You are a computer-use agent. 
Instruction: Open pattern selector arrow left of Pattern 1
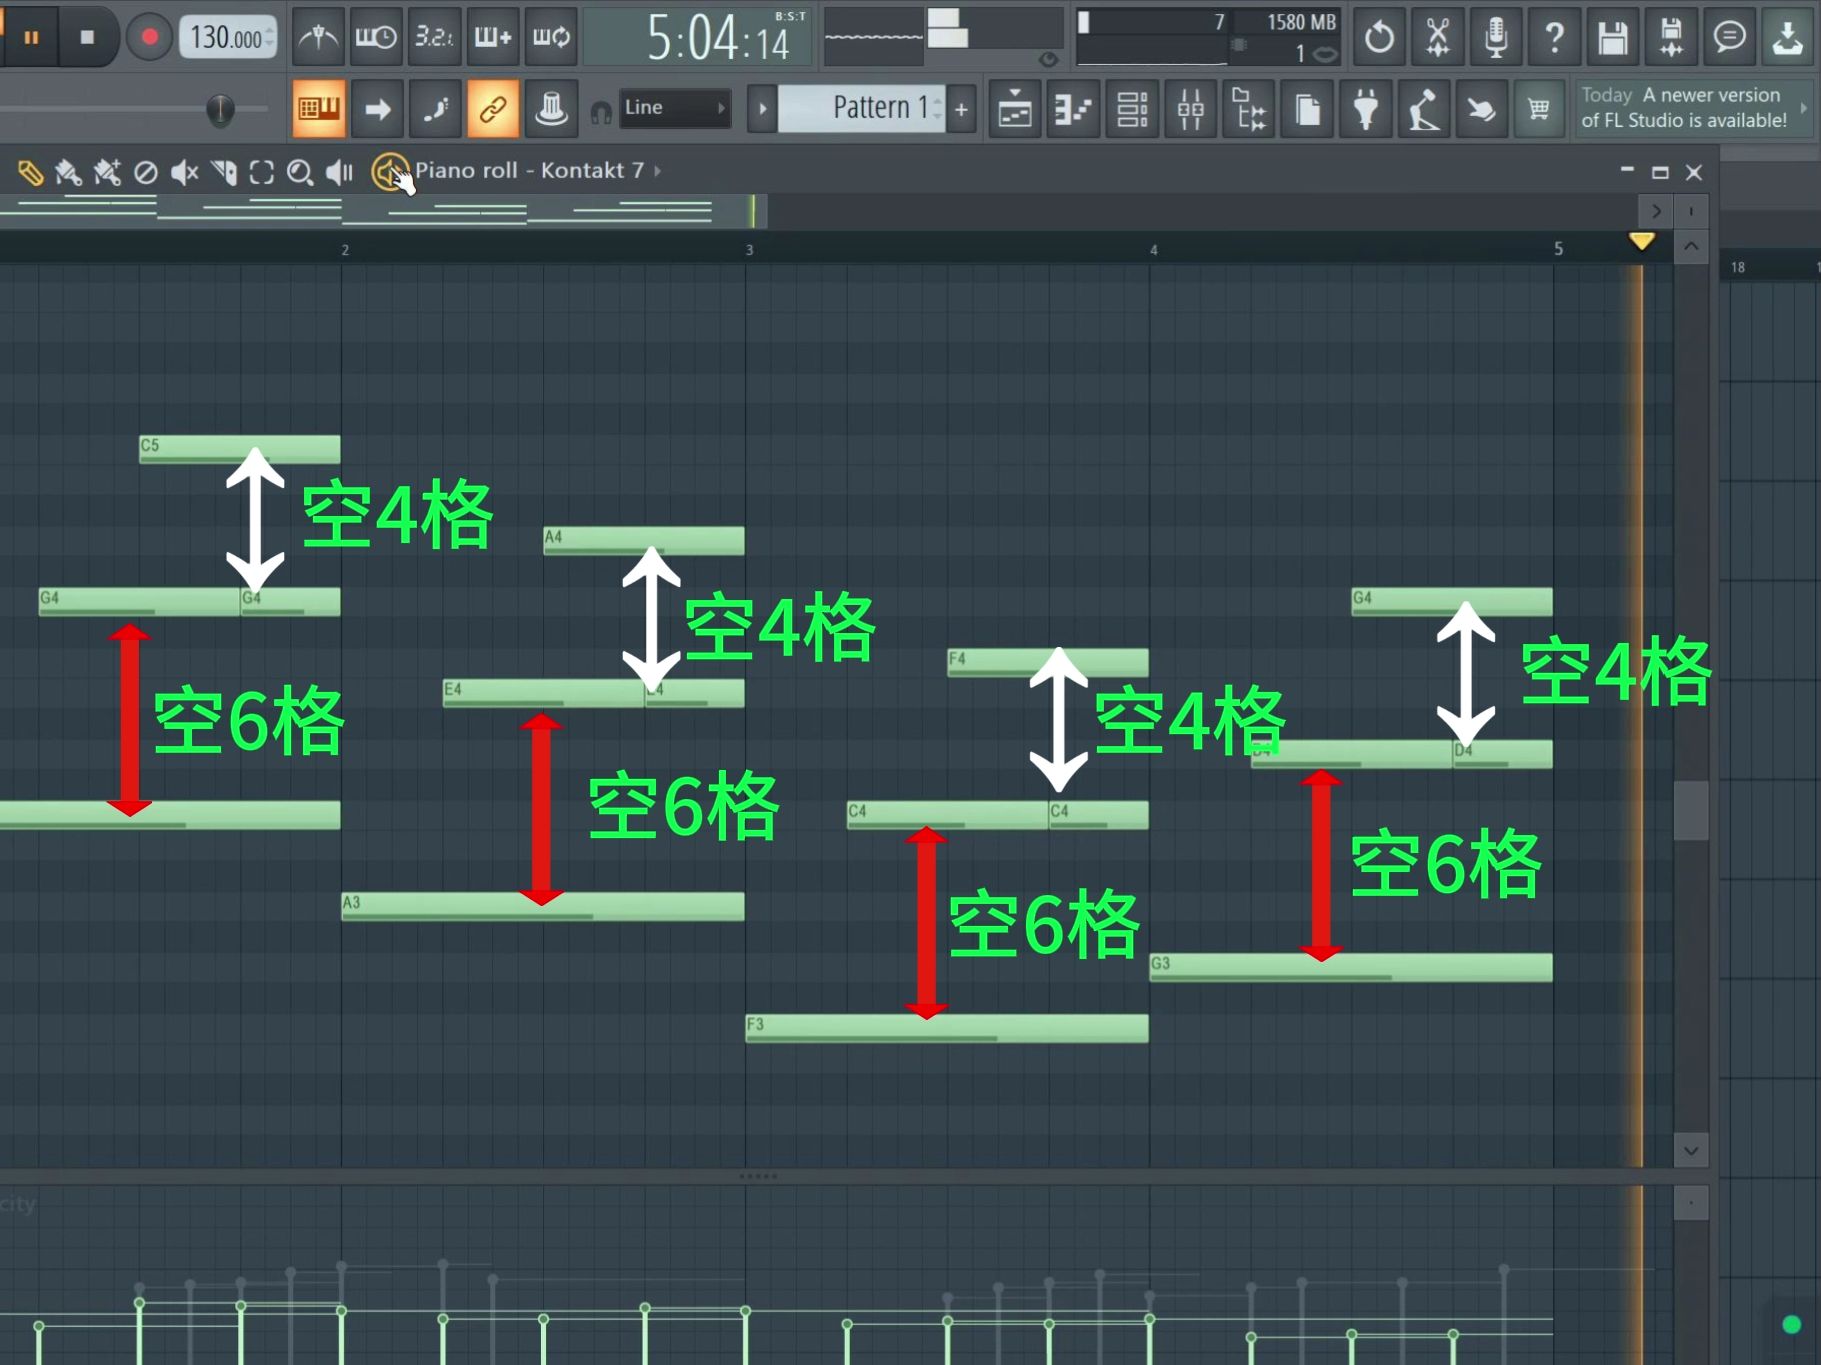(x=762, y=108)
